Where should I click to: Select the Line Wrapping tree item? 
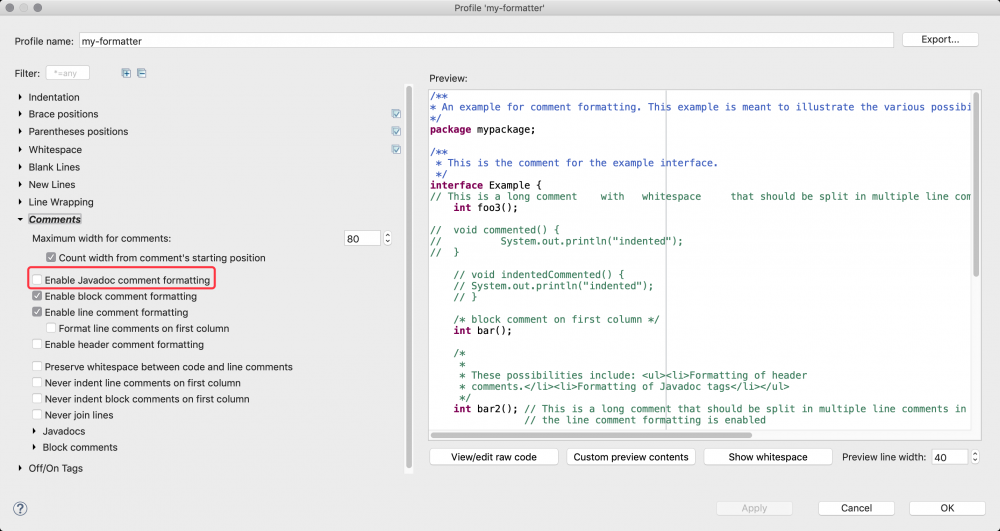(x=61, y=202)
